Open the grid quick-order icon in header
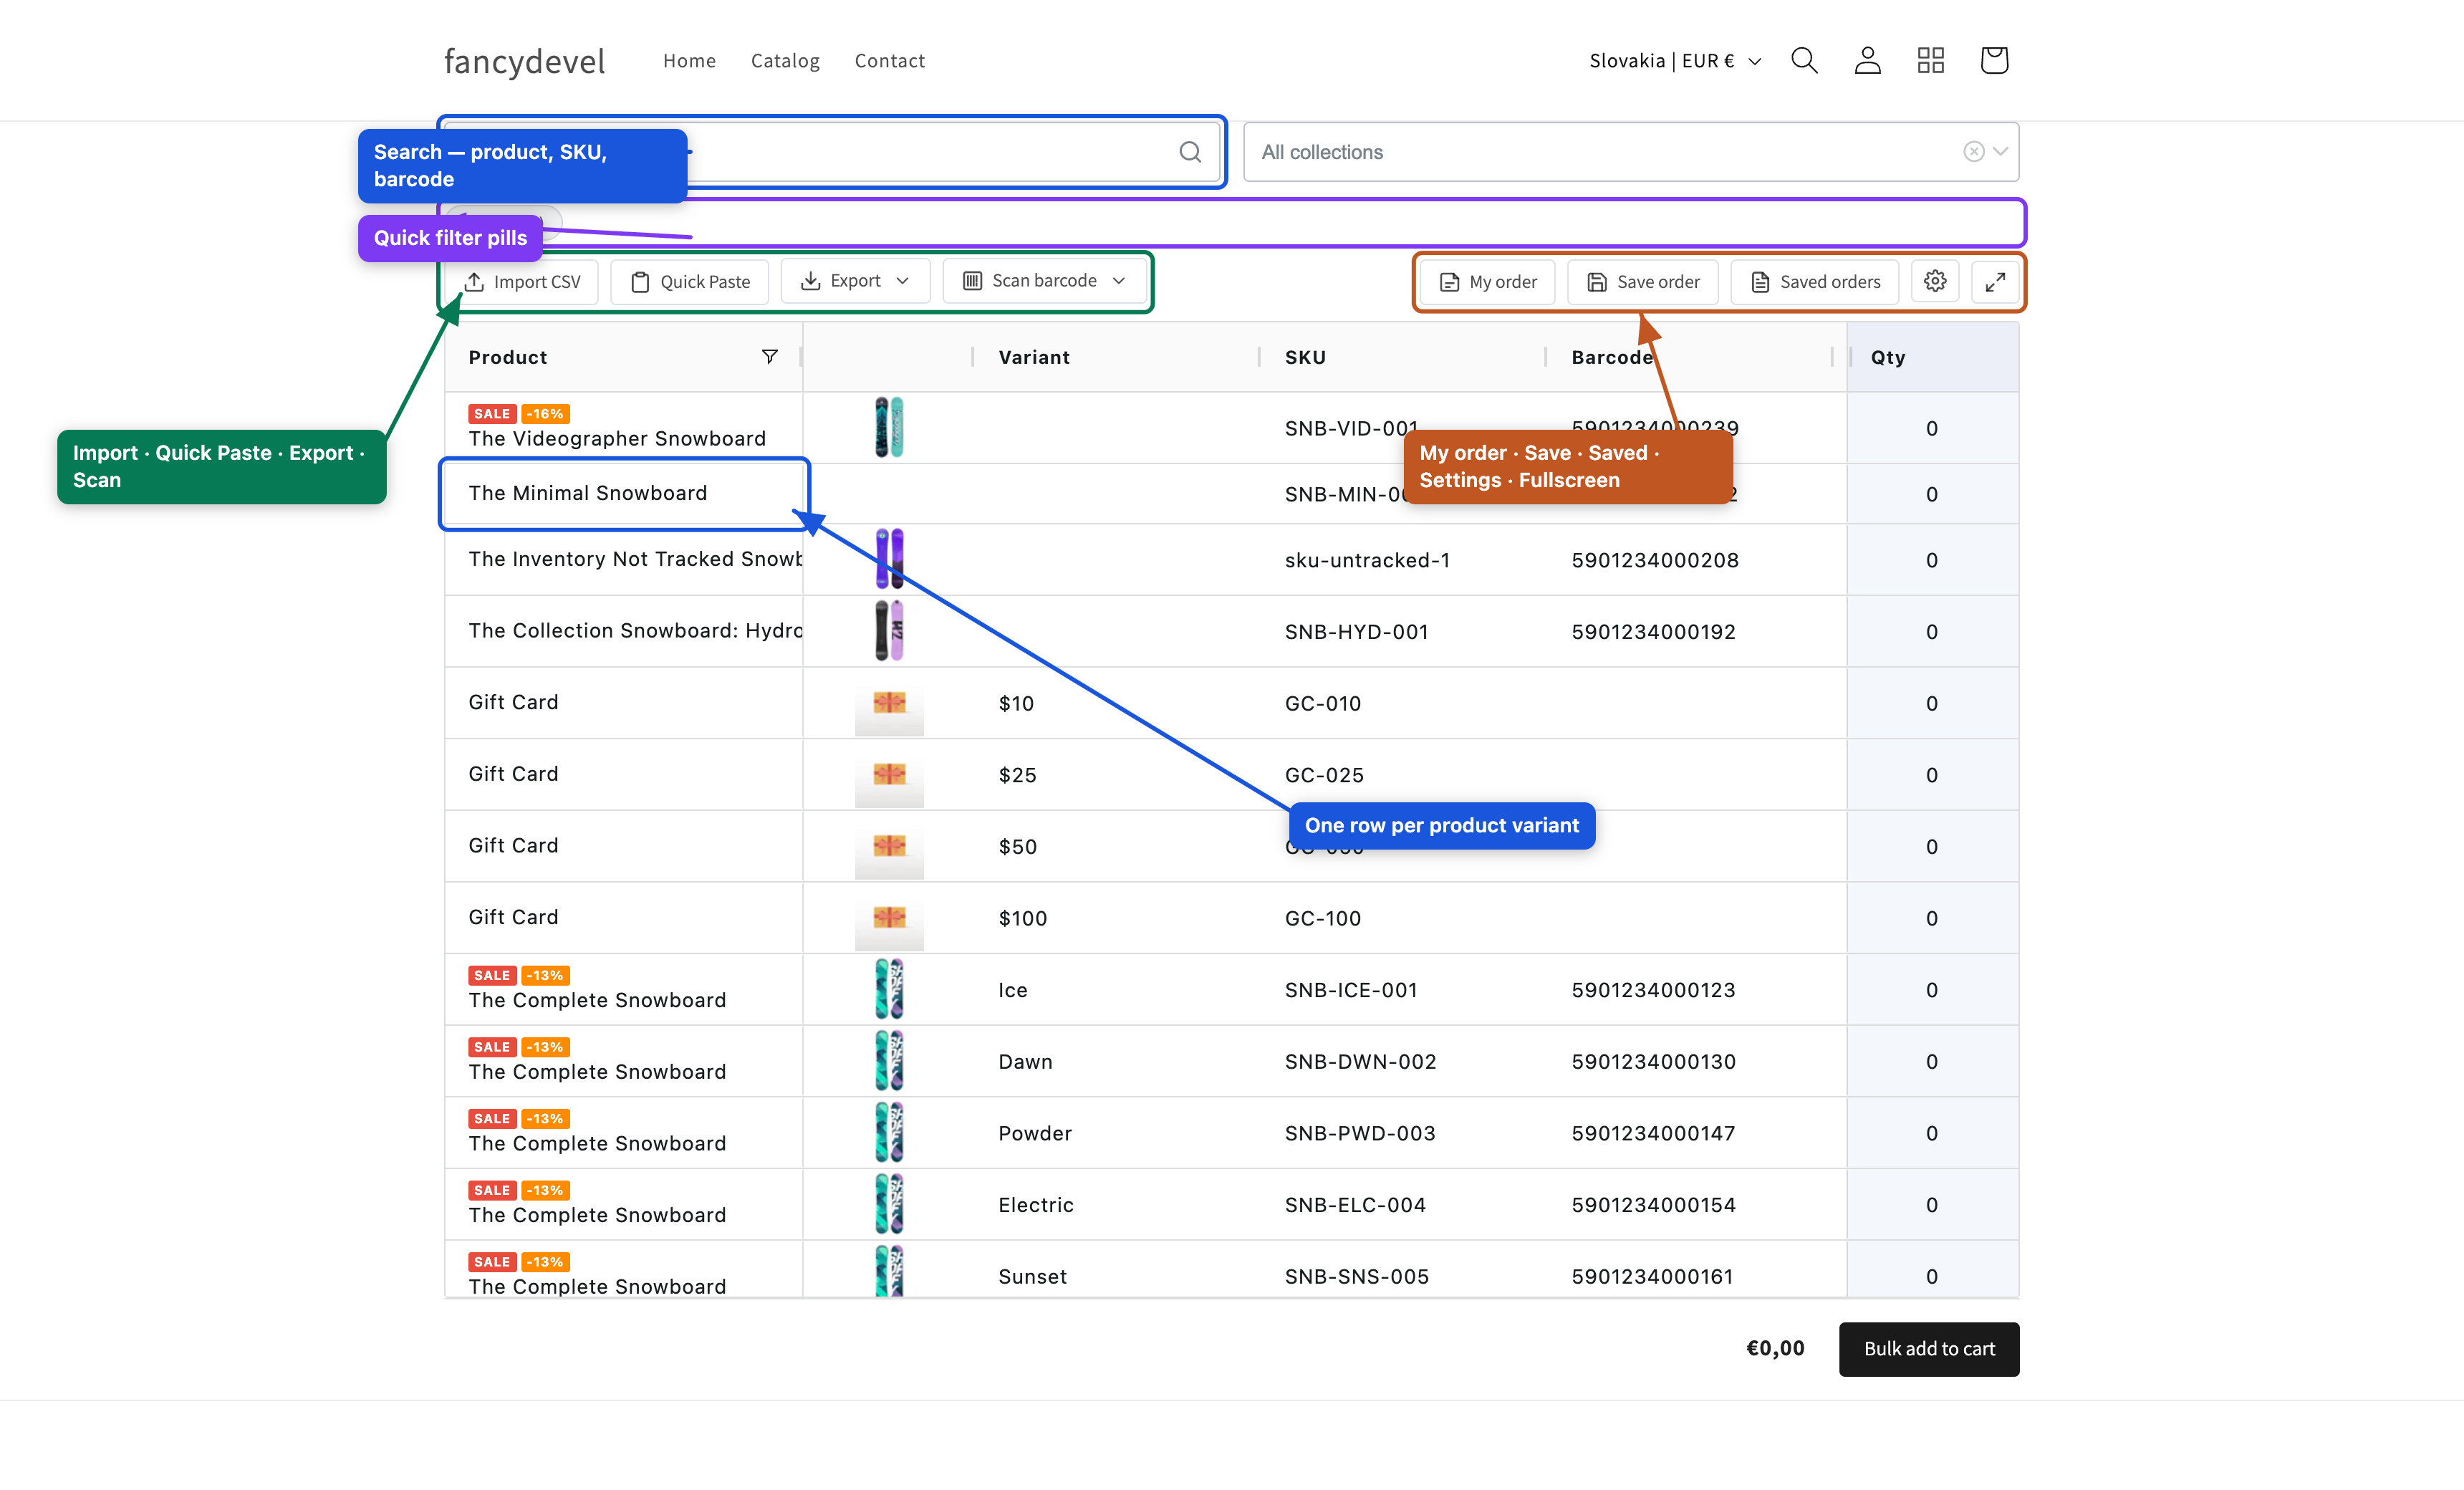 [1930, 60]
